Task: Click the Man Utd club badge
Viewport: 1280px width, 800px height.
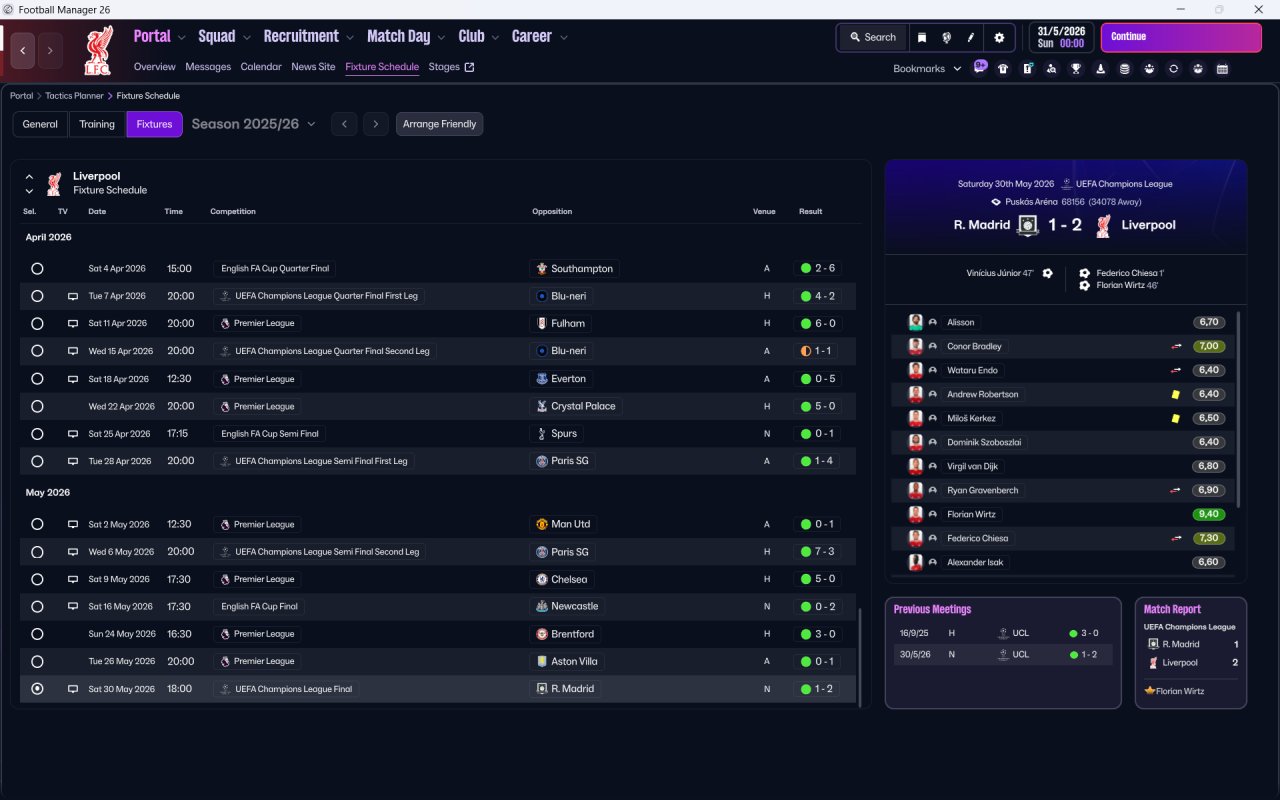Action: coord(541,524)
